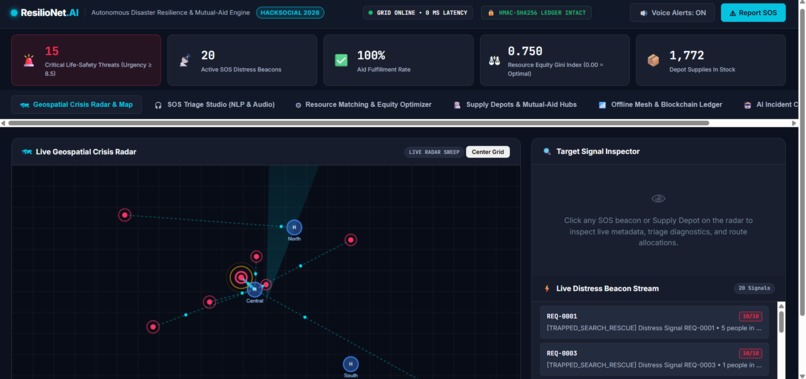Screen dimensions: 806x379
Task: Switch to the AI Incident tab
Action: coord(771,105)
